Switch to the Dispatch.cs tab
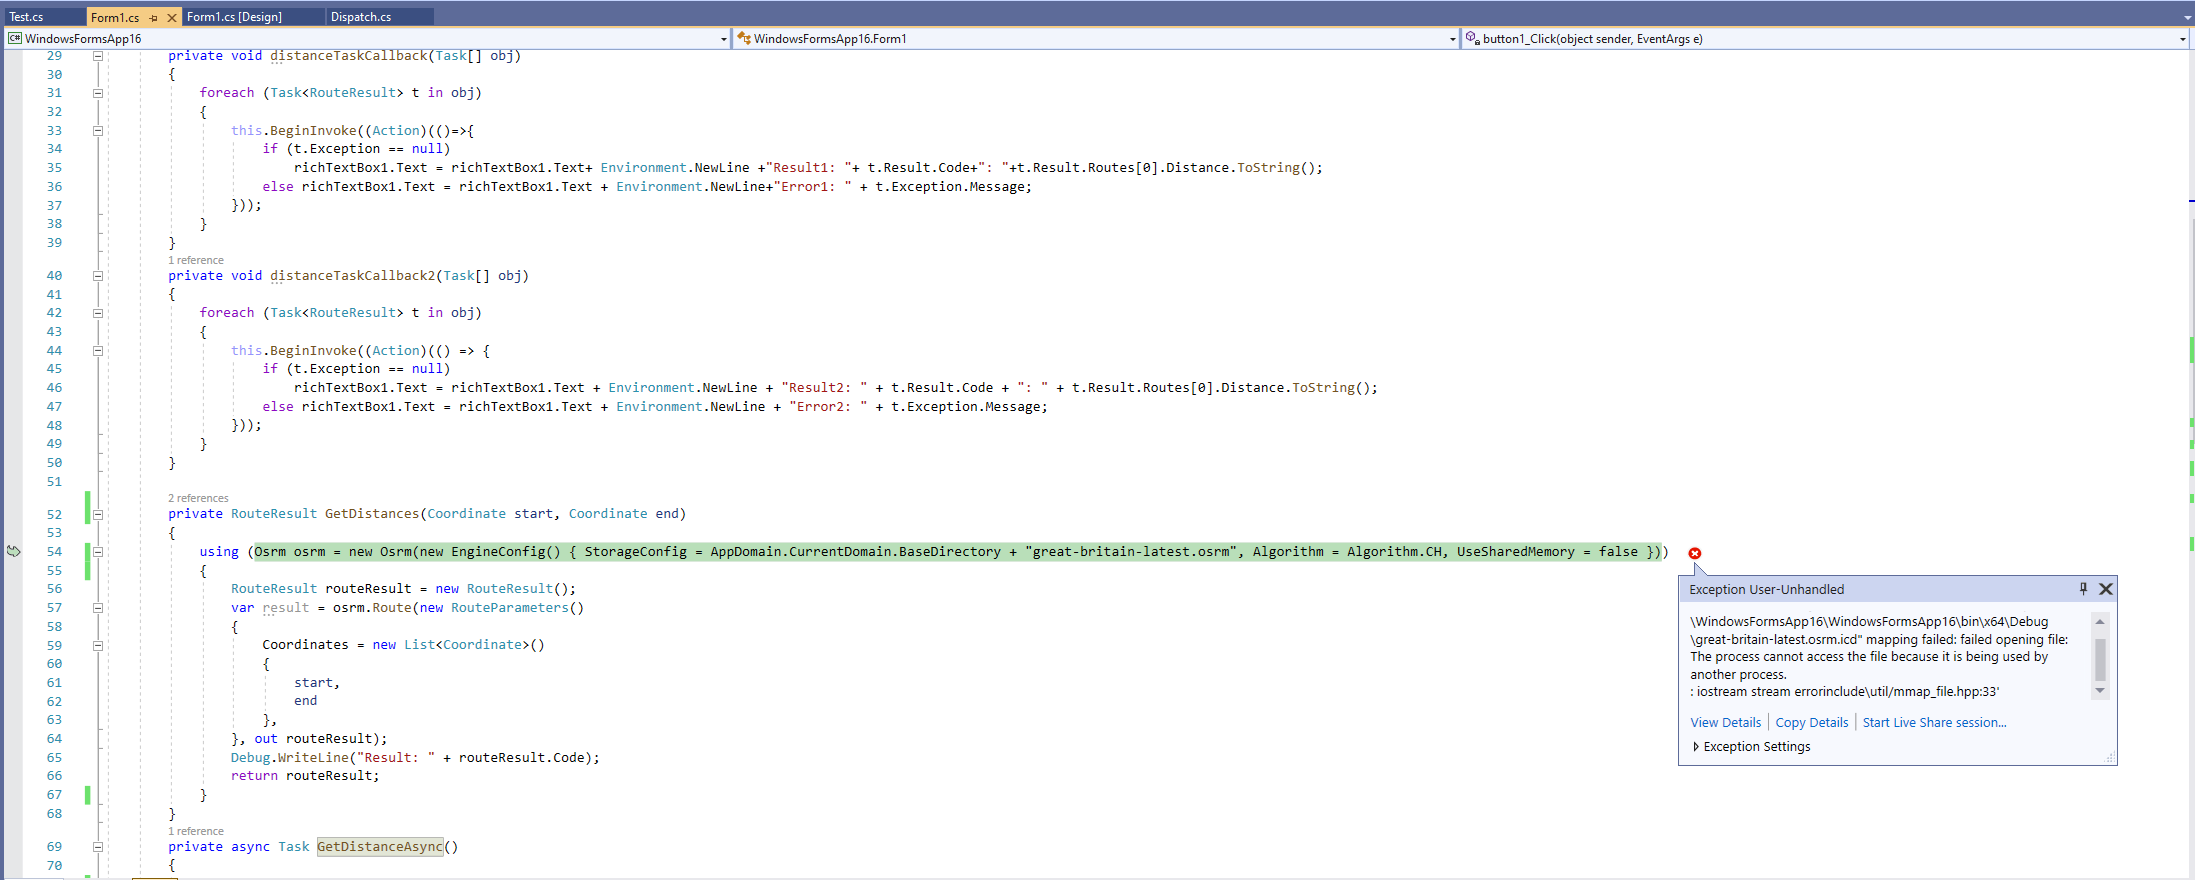2195x880 pixels. [361, 17]
